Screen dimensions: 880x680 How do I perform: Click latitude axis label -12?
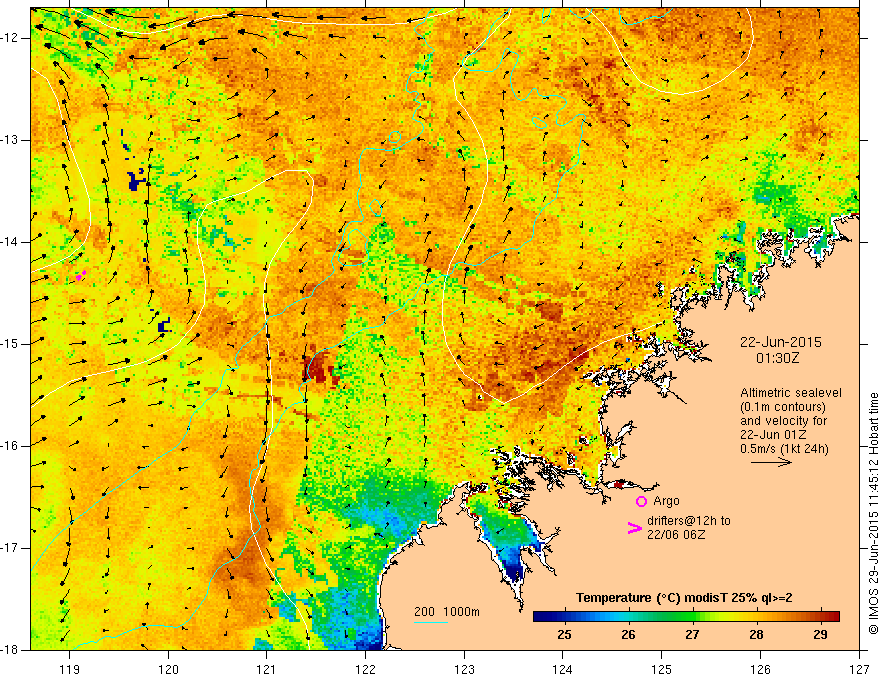[x=10, y=38]
